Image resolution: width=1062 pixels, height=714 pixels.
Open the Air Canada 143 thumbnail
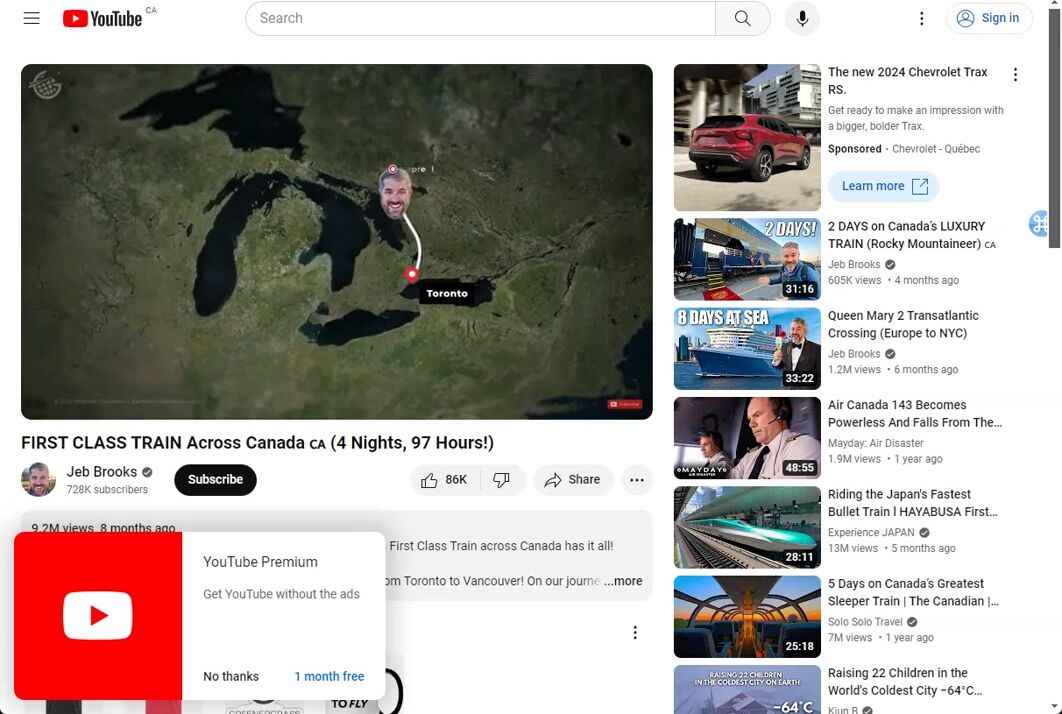(x=747, y=438)
